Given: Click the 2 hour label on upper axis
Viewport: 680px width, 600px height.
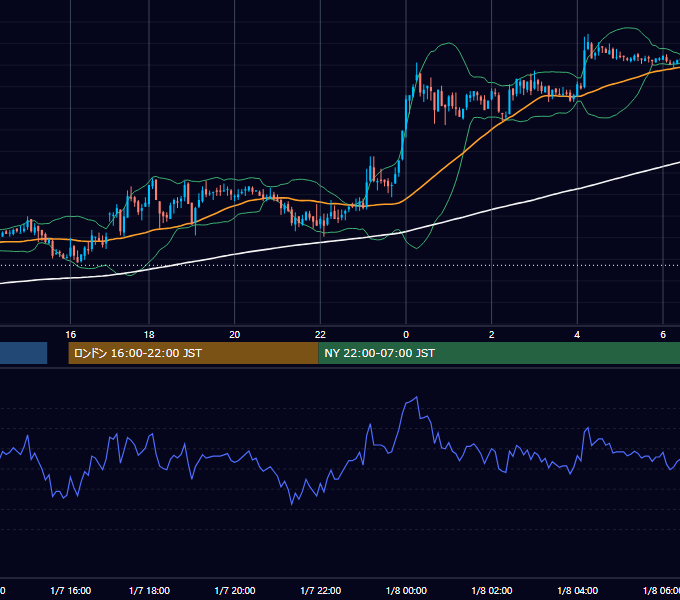Looking at the screenshot, I should [x=491, y=335].
